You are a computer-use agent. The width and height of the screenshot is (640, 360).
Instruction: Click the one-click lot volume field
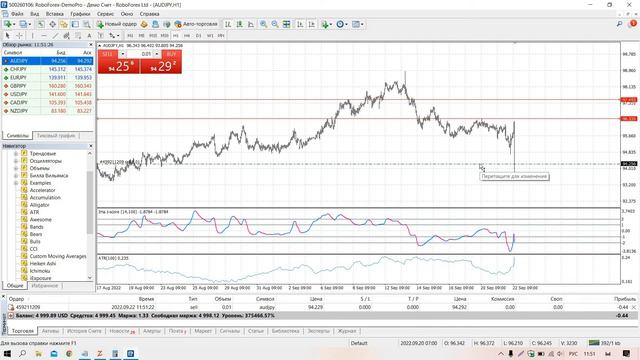coord(140,54)
